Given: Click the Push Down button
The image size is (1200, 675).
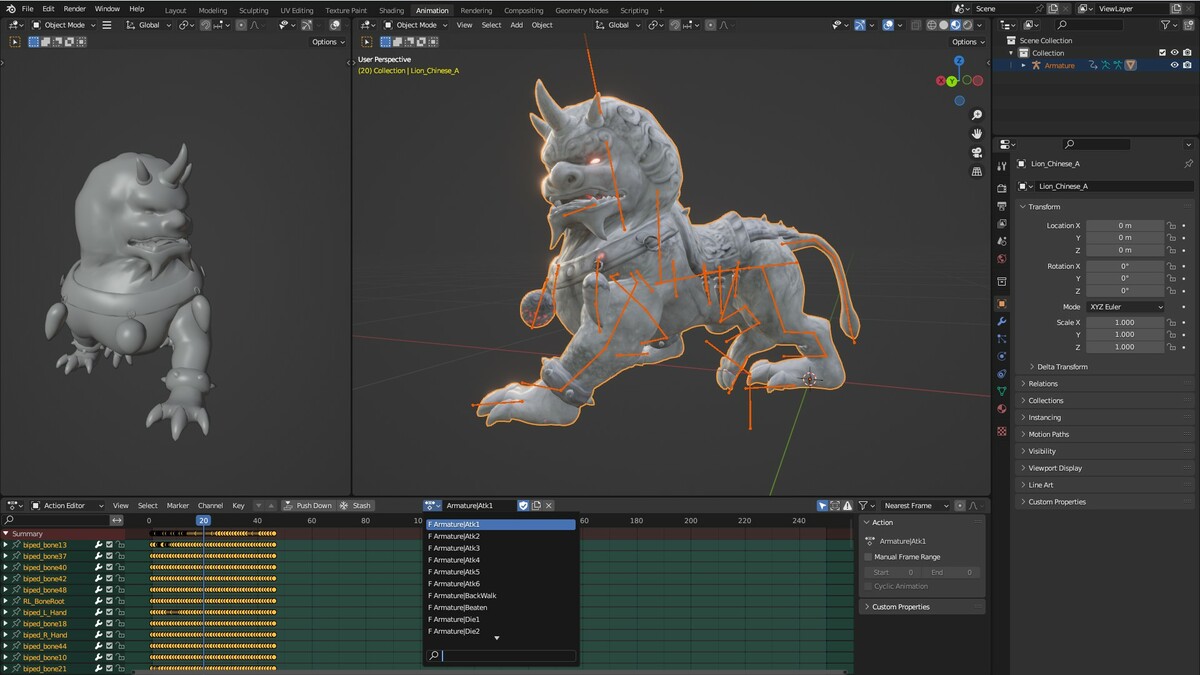Looking at the screenshot, I should click(x=308, y=506).
